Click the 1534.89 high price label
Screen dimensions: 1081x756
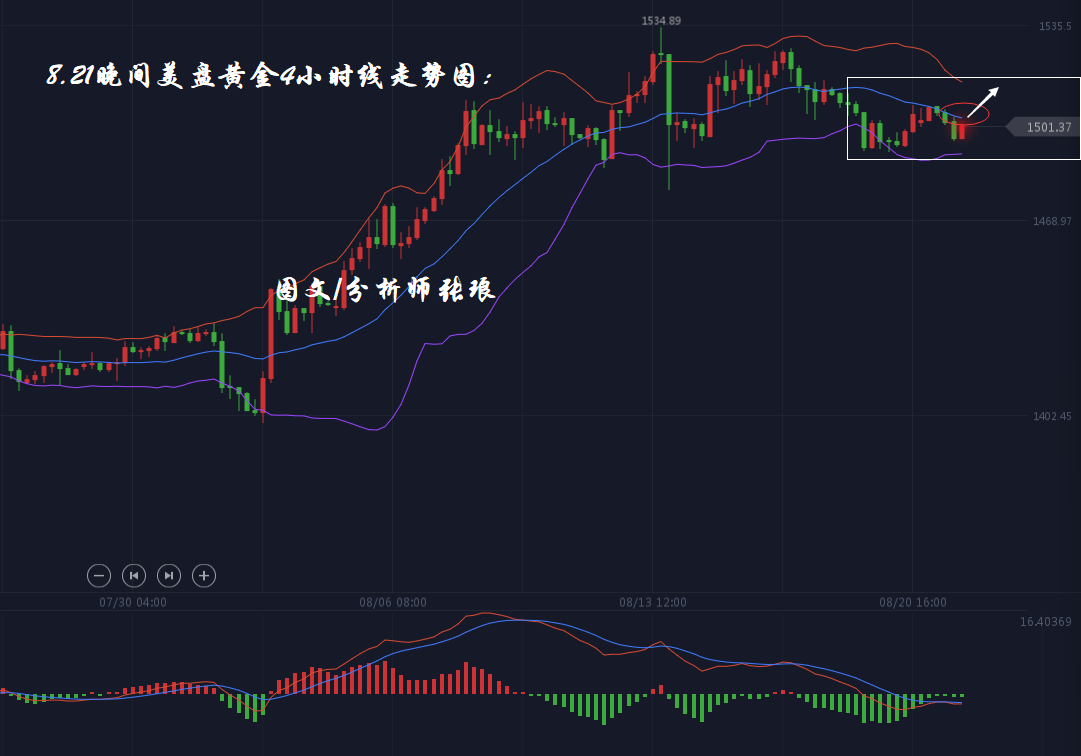pos(661,21)
